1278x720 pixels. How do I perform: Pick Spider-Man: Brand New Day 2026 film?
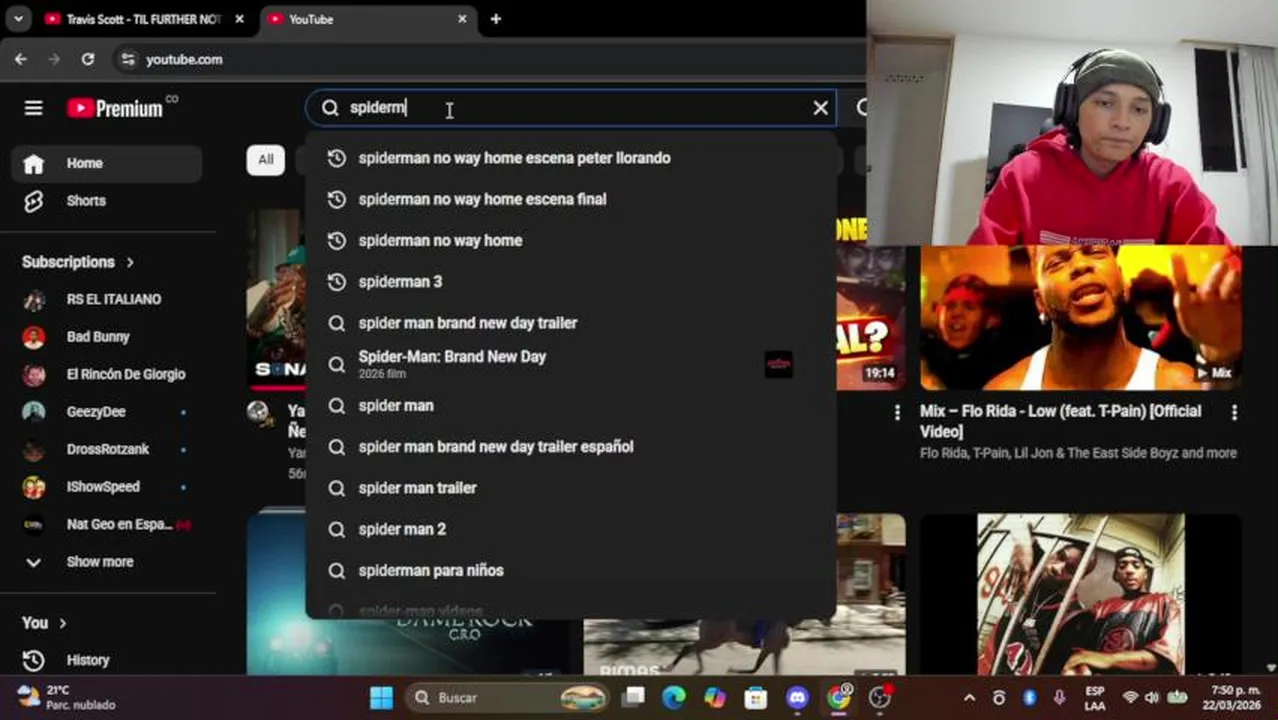click(570, 364)
